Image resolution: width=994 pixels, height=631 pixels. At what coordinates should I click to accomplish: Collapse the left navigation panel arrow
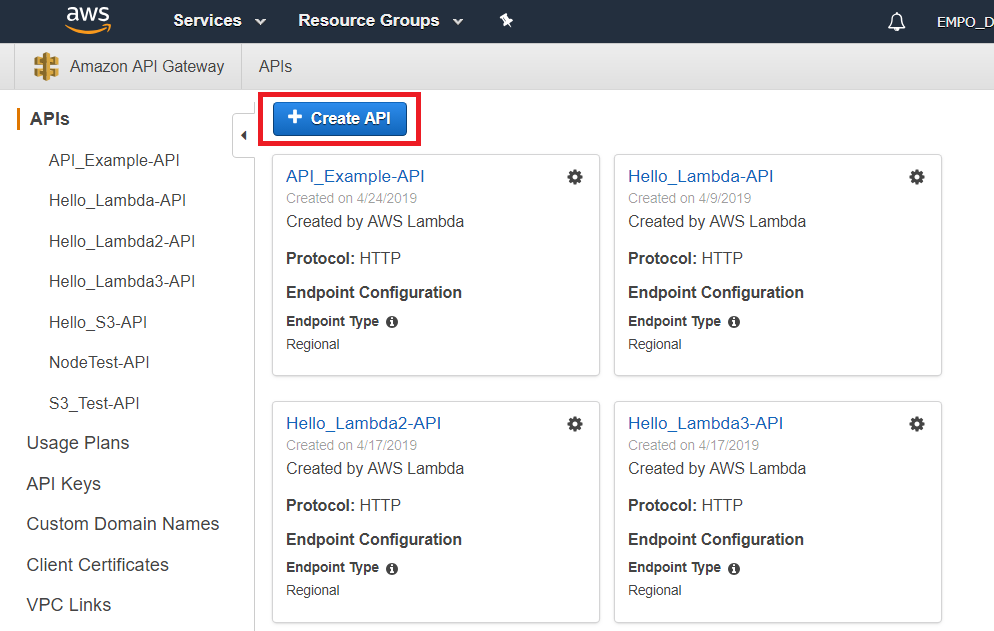[x=243, y=135]
